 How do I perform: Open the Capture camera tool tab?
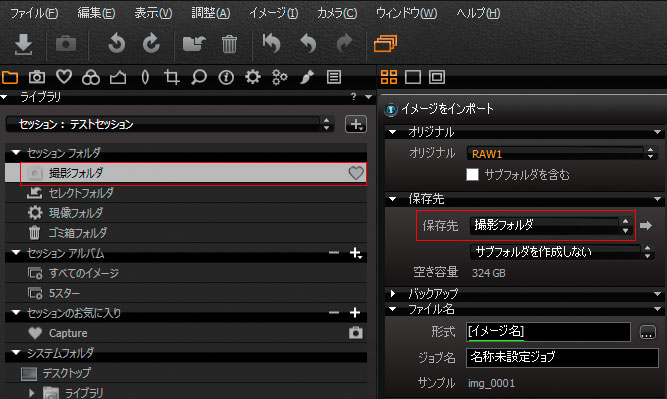(x=37, y=77)
